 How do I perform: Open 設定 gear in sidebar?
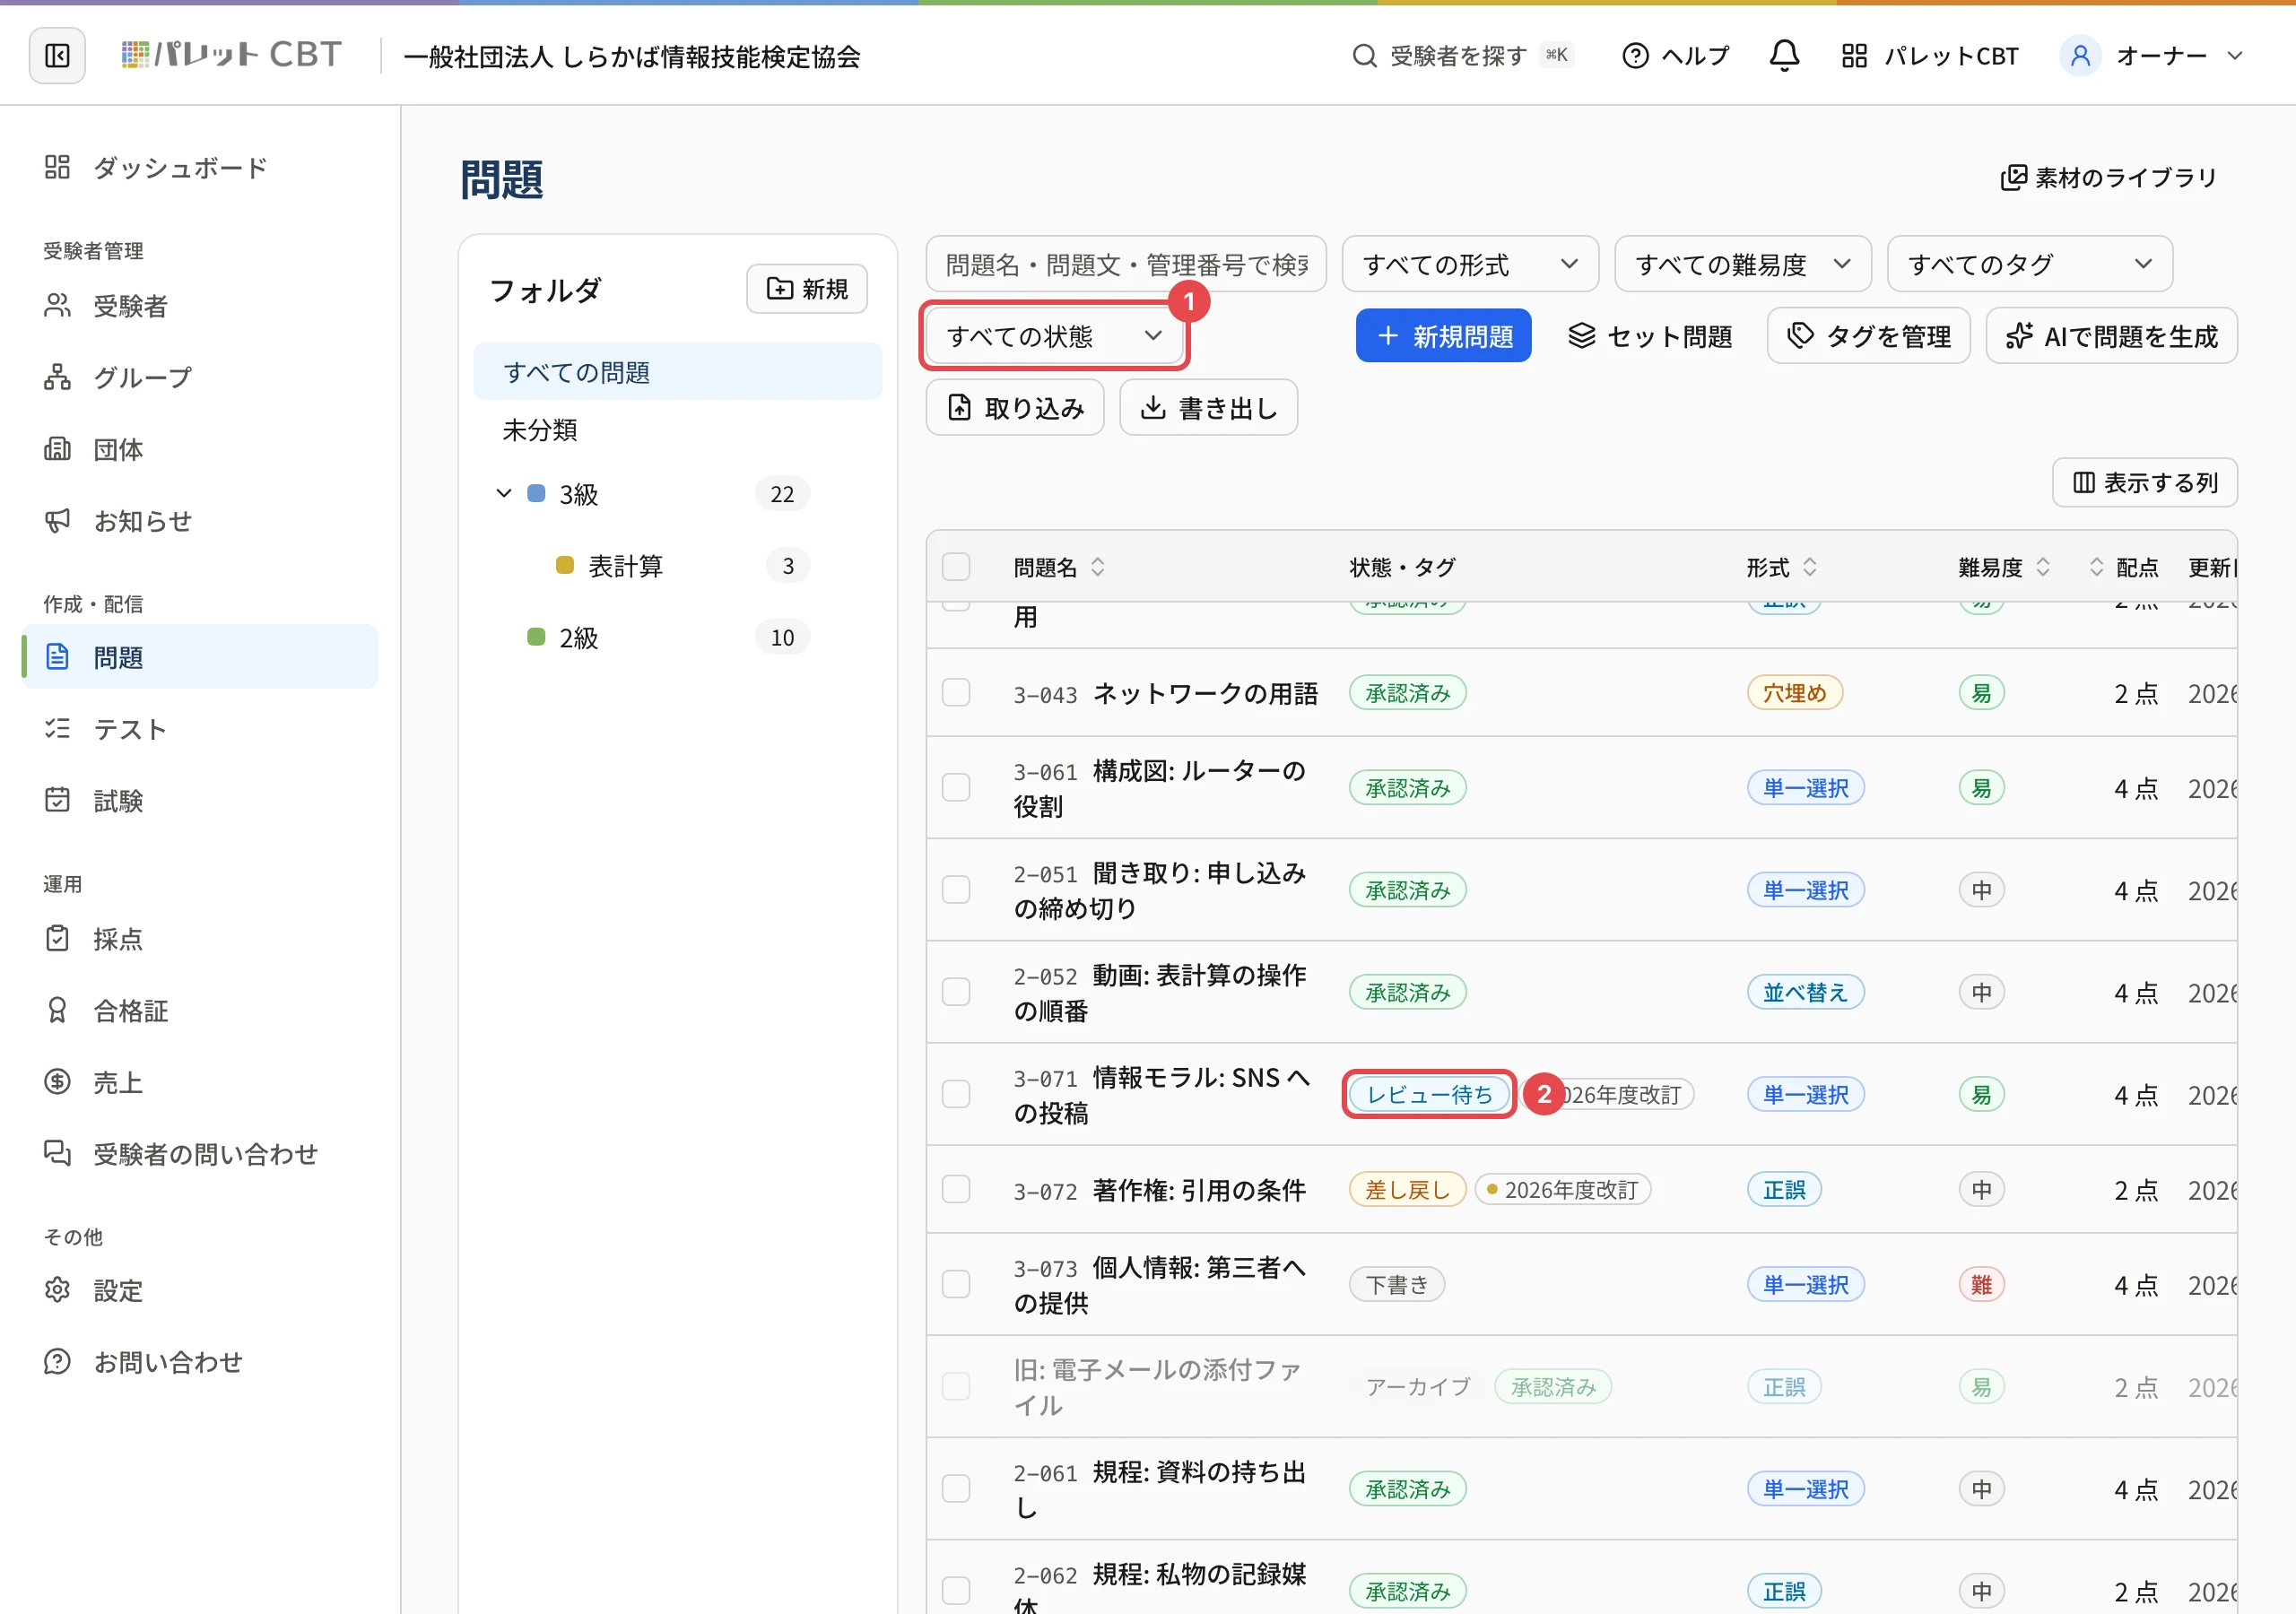200,1291
